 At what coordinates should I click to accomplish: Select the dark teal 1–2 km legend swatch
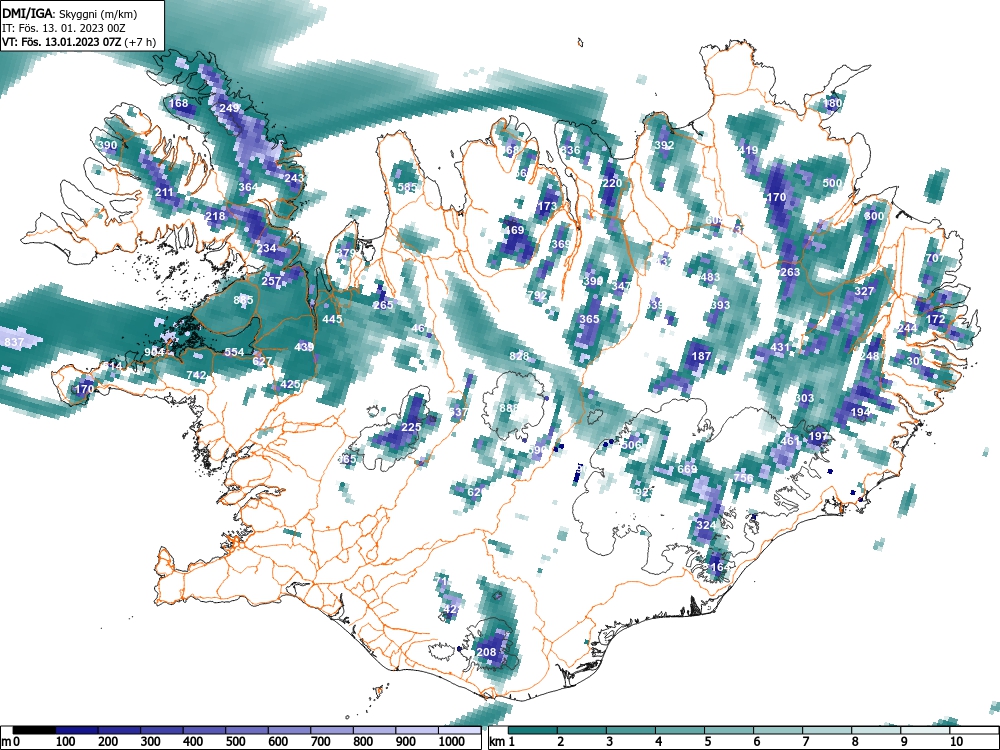(x=533, y=730)
